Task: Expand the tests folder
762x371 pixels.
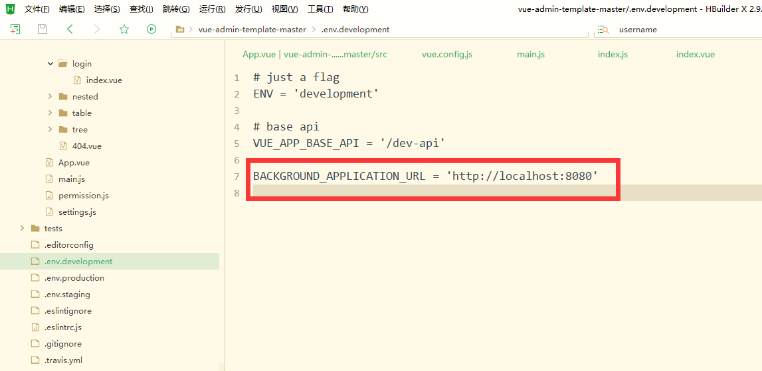Action: point(22,228)
